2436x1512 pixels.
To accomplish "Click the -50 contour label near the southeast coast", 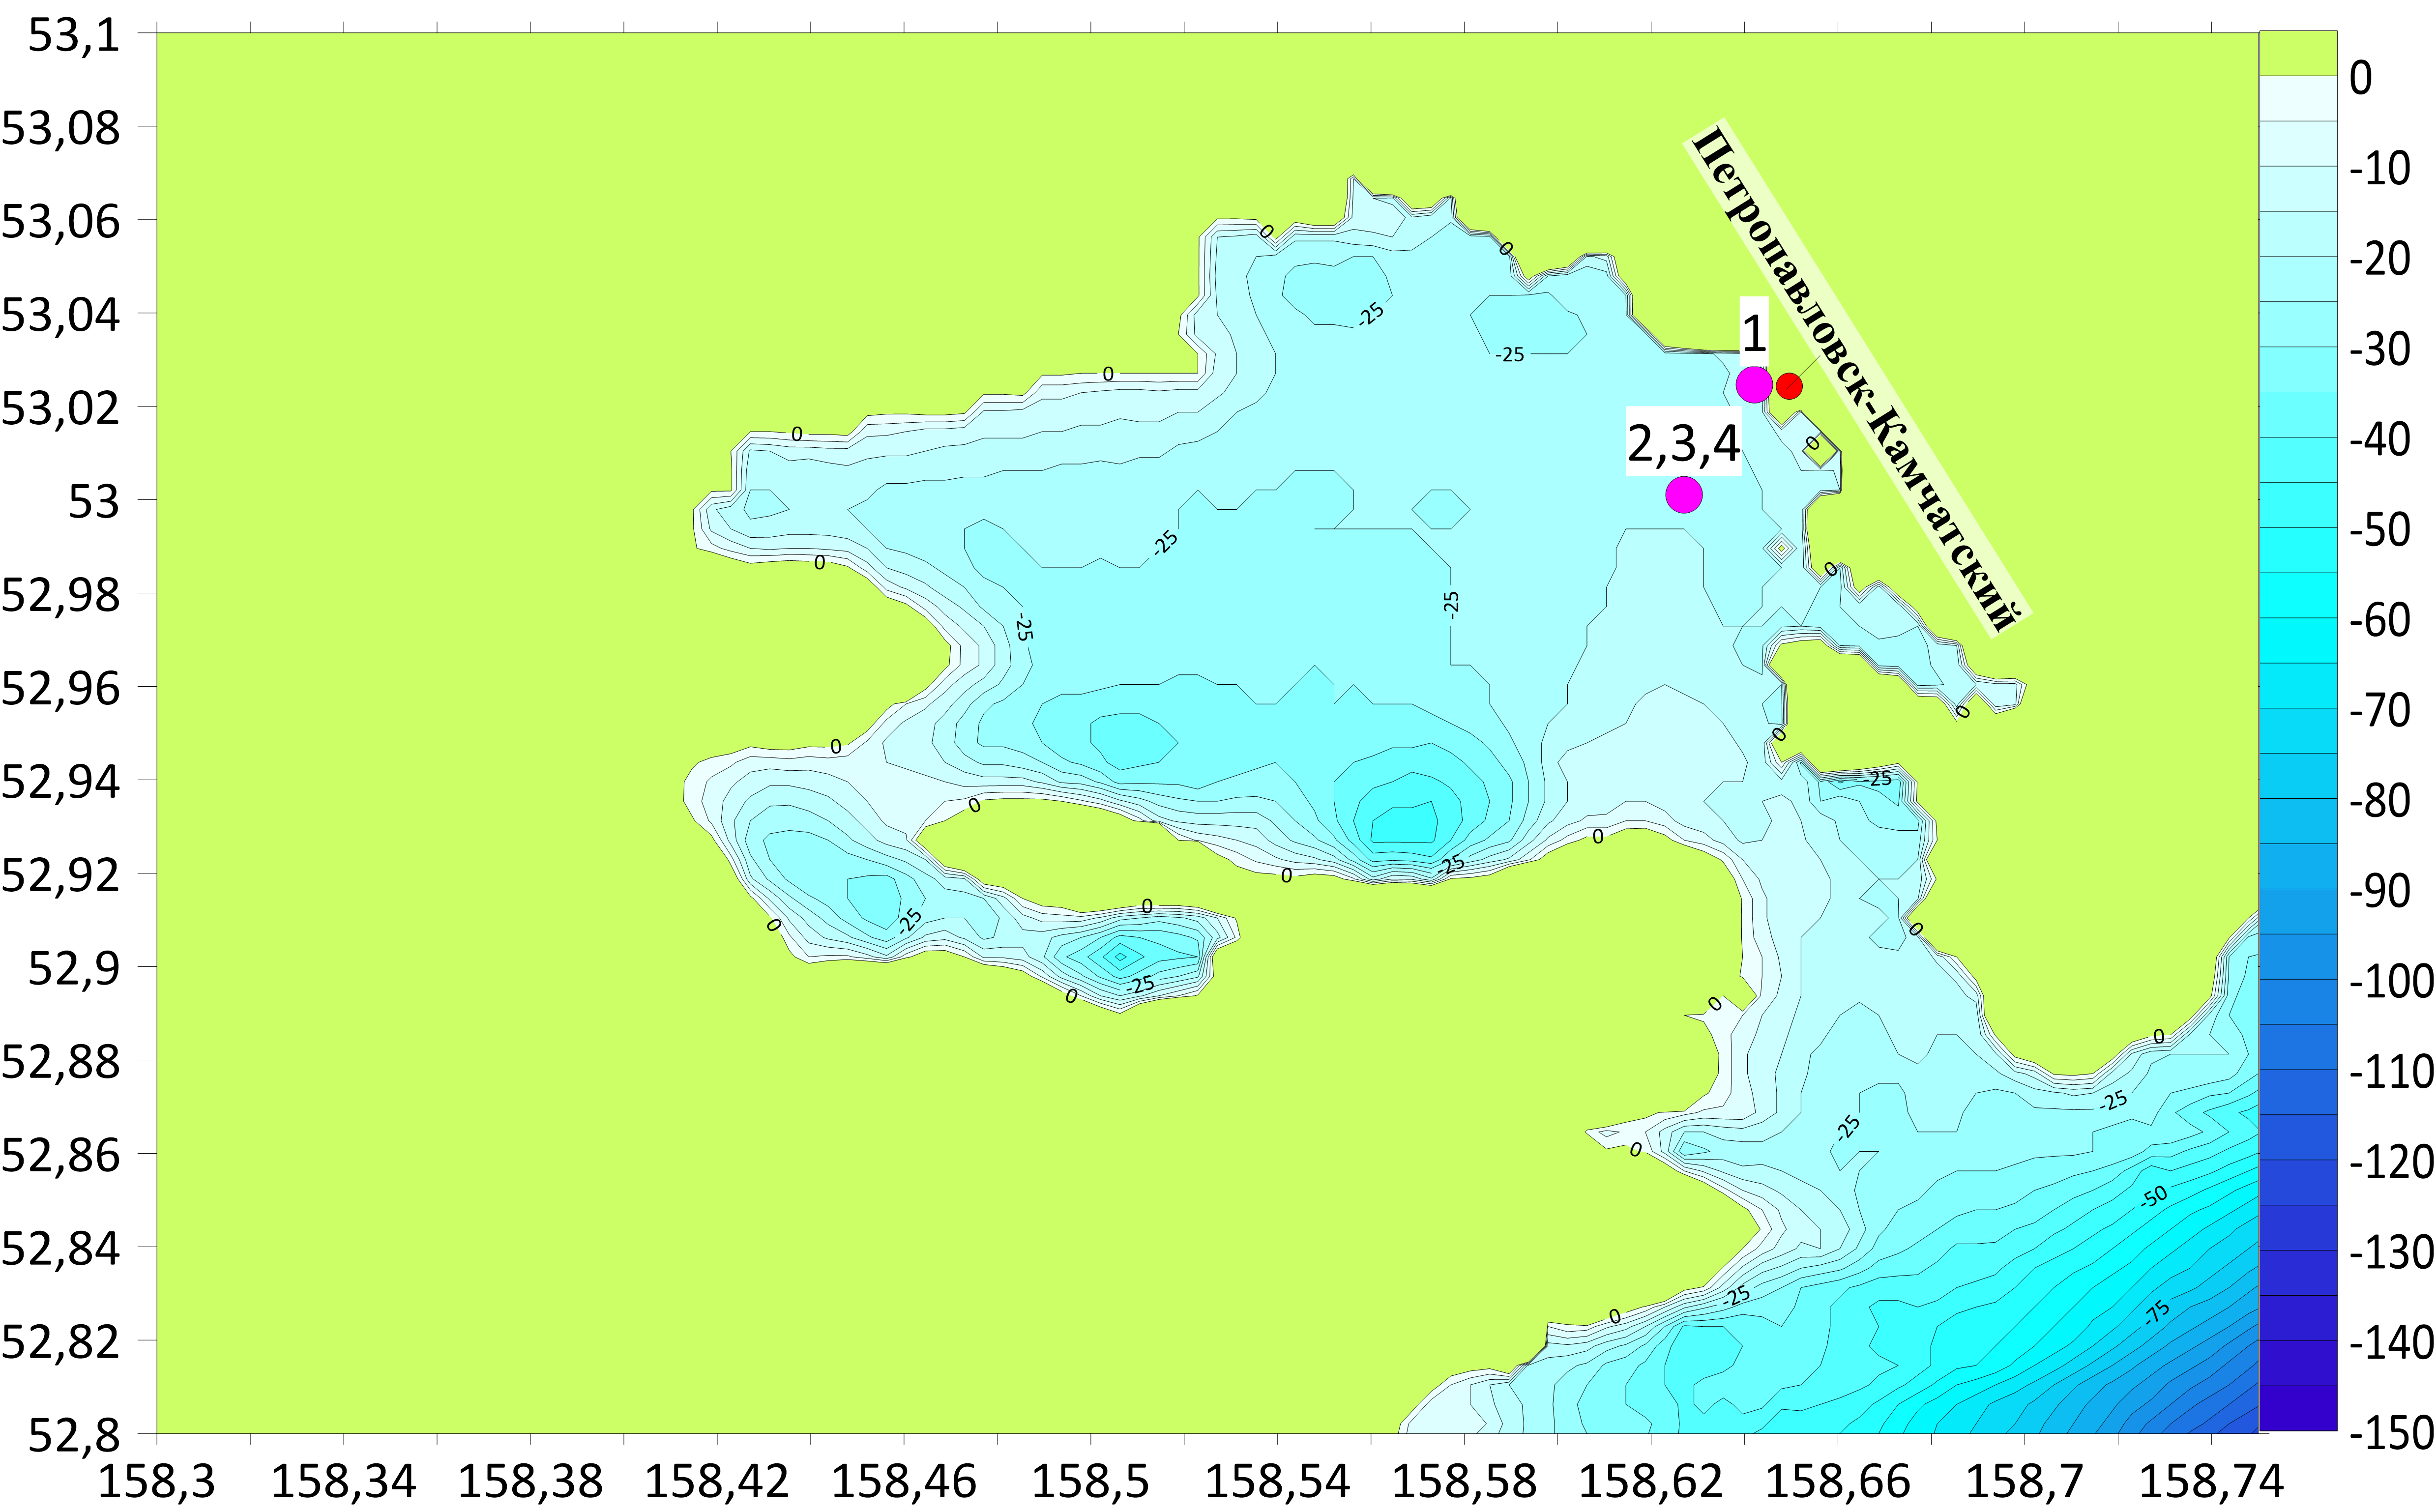I will tap(2154, 1196).
